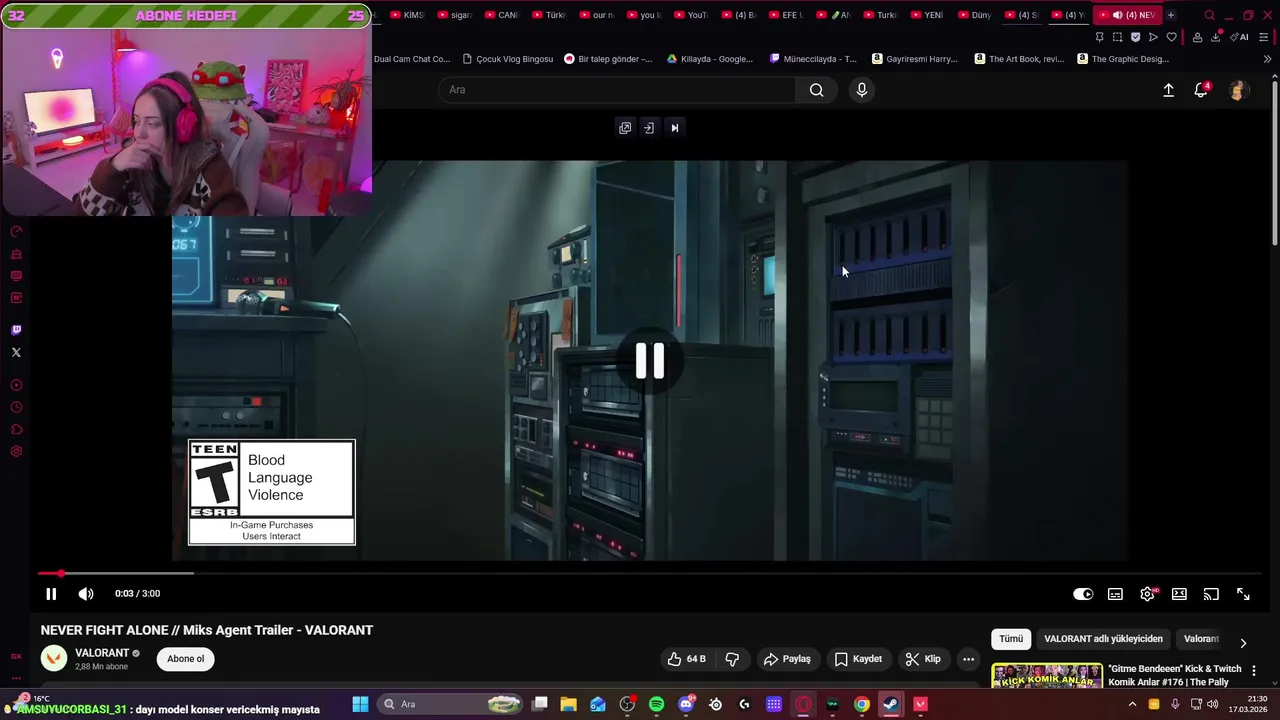Show hidden system tray icons chevron

point(1132,704)
